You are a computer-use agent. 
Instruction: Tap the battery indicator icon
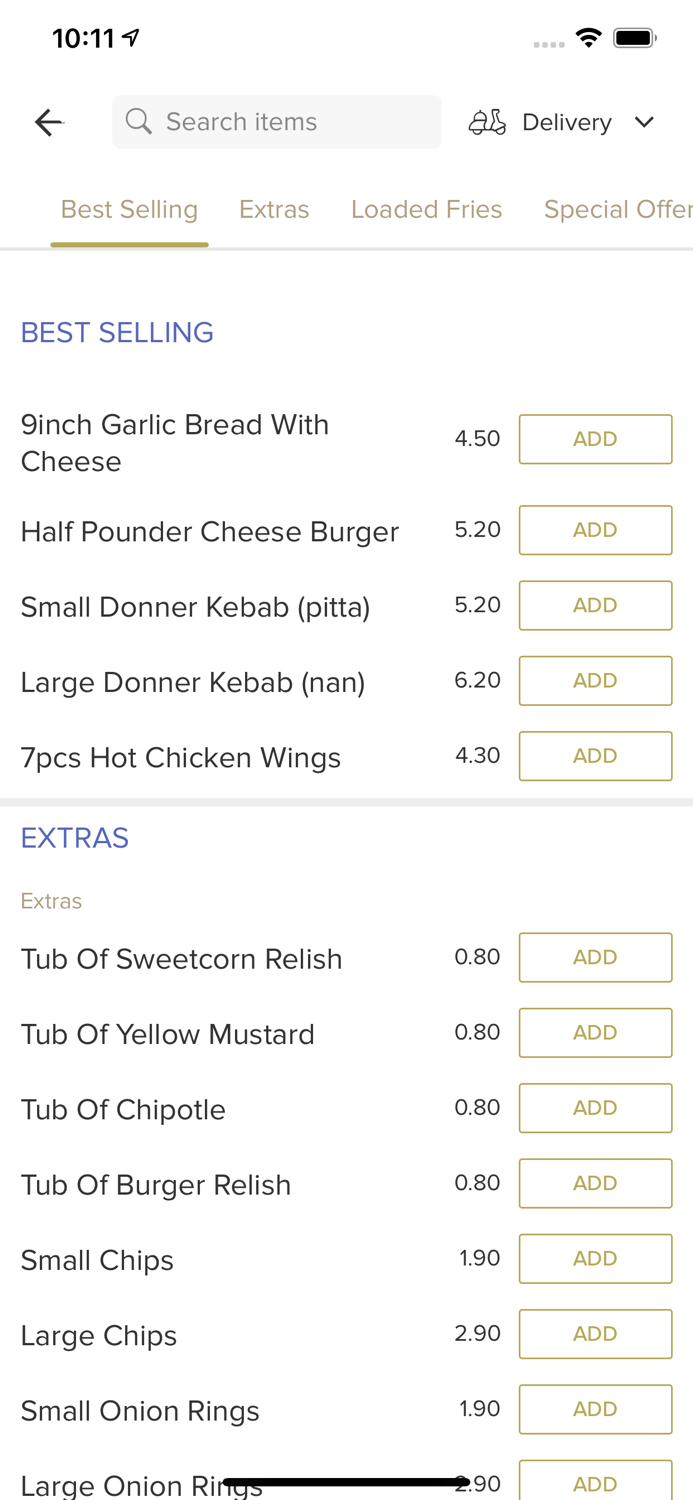(634, 35)
